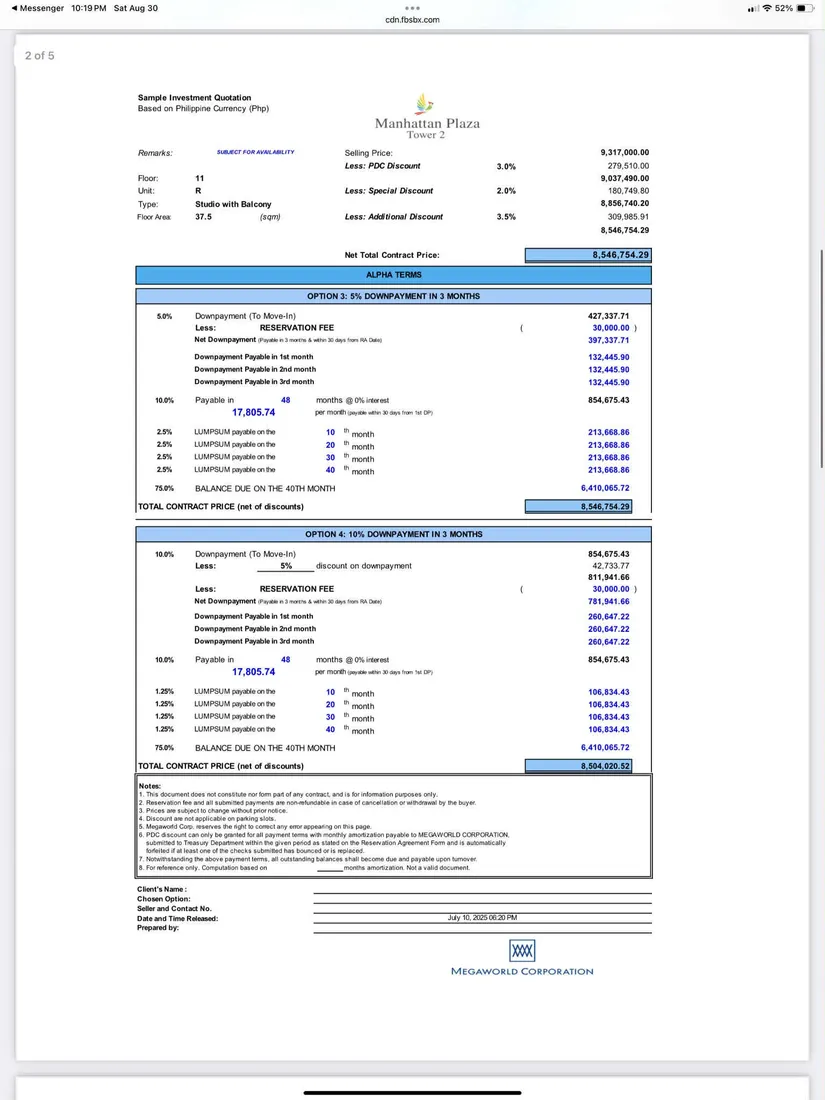Viewport: 825px width, 1100px height.
Task: Select the Option 4 10% Downpayment header
Action: [x=393, y=534]
